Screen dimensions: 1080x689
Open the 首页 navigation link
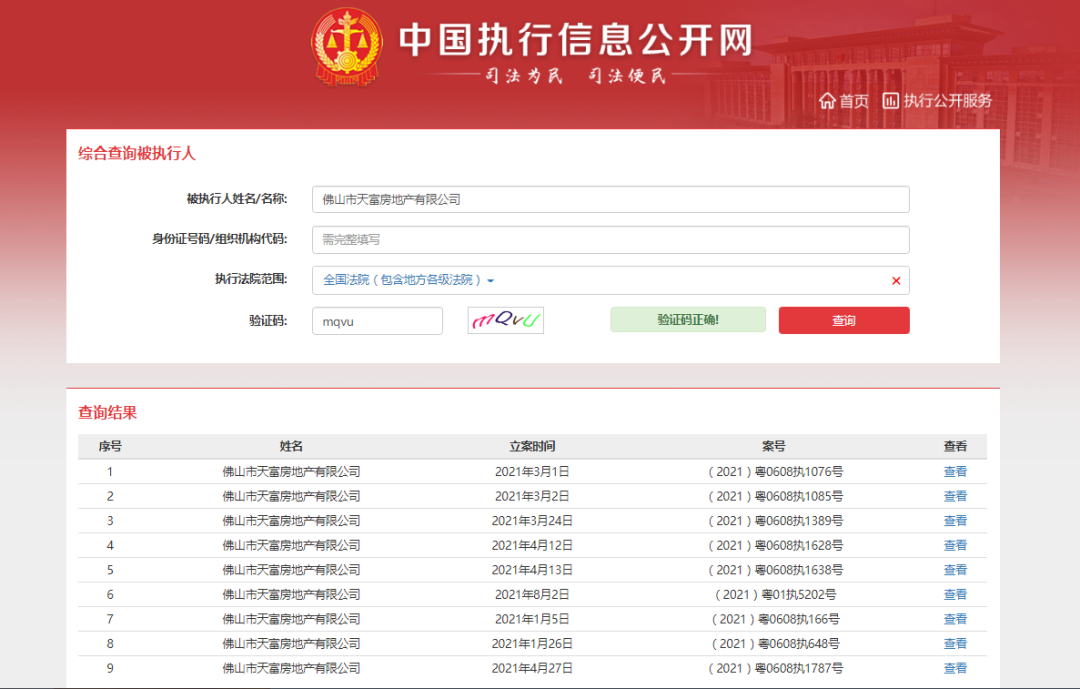(x=853, y=101)
